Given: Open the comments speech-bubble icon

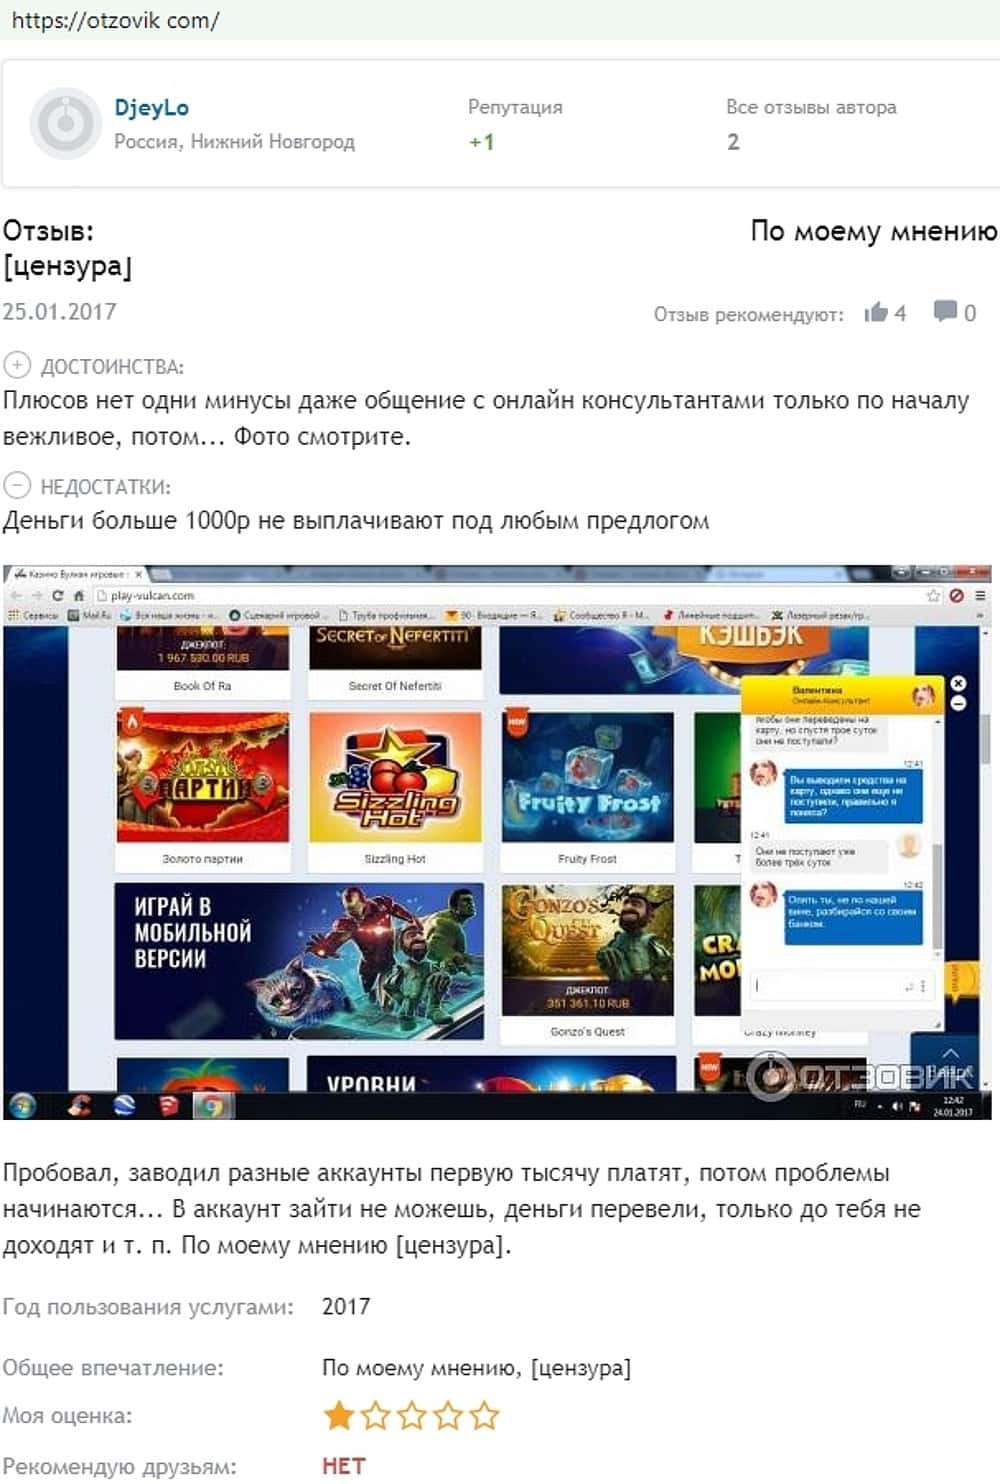Looking at the screenshot, I should [945, 311].
